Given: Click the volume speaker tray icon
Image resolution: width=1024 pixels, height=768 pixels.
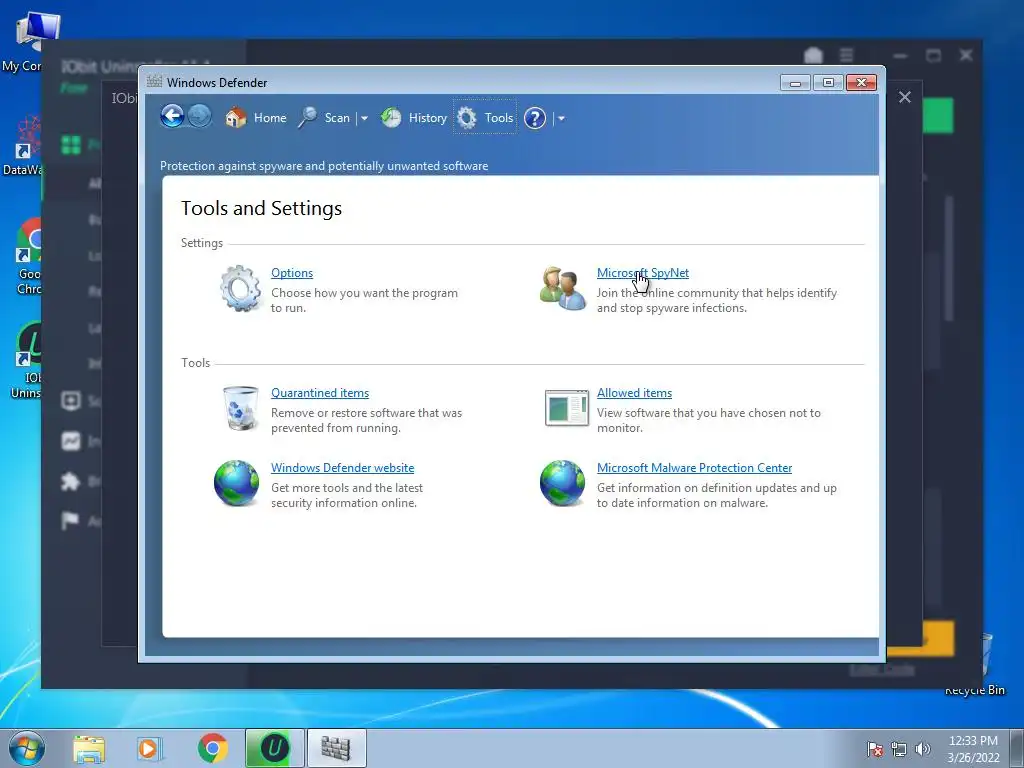Looking at the screenshot, I should (x=922, y=749).
